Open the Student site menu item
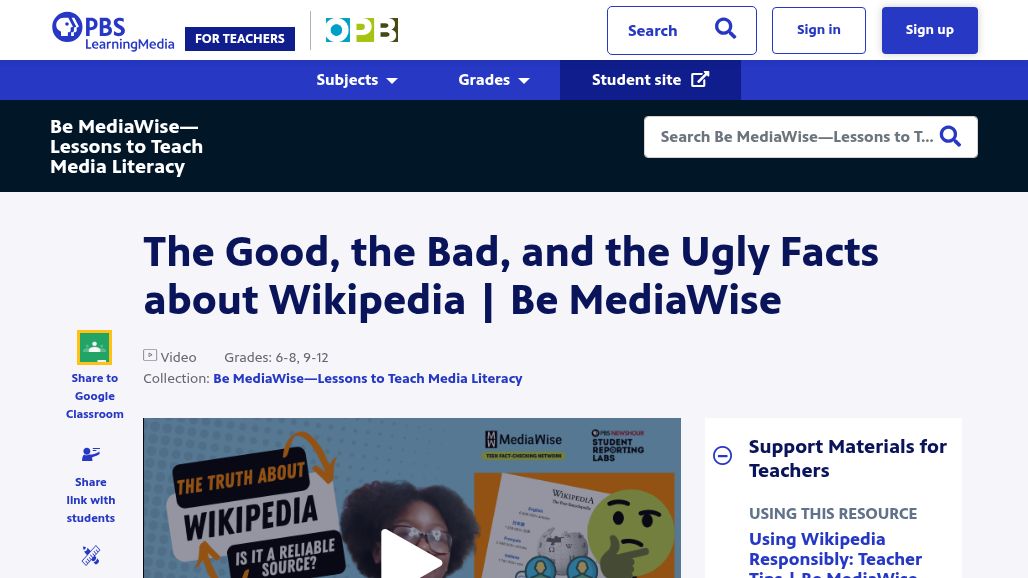Screen dimensions: 1028x578 click(636, 79)
